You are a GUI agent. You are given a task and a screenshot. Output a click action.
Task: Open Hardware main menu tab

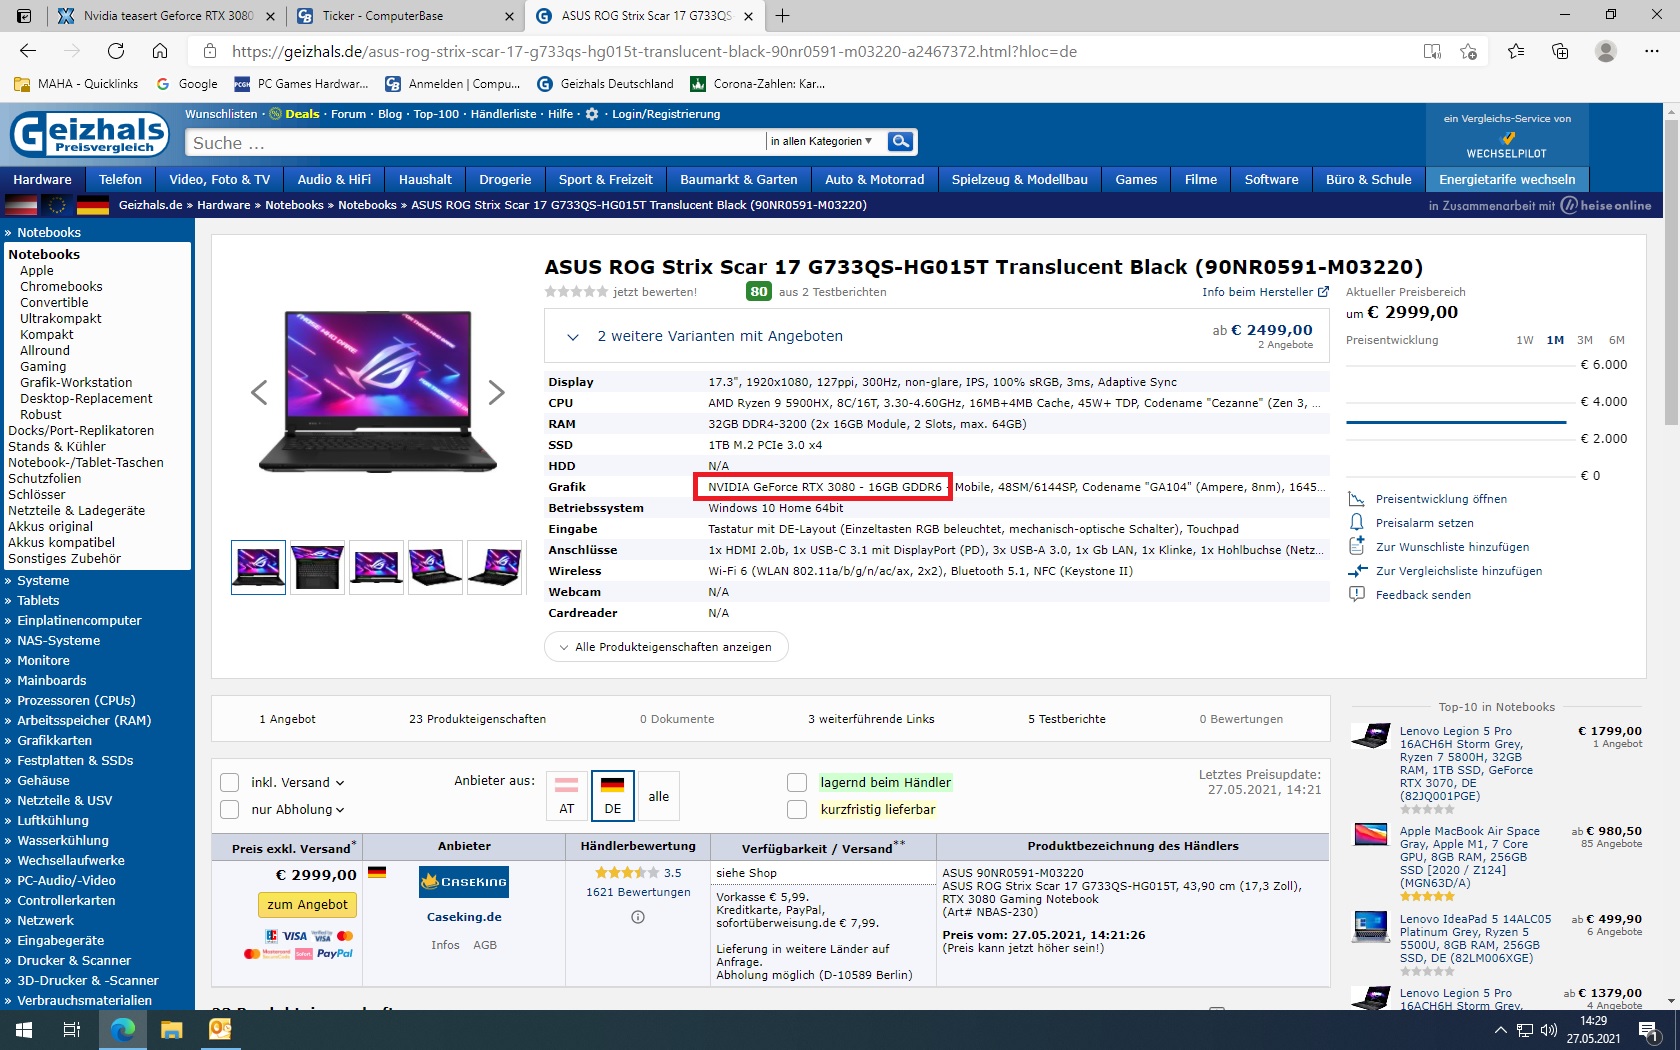pyautogui.click(x=42, y=179)
